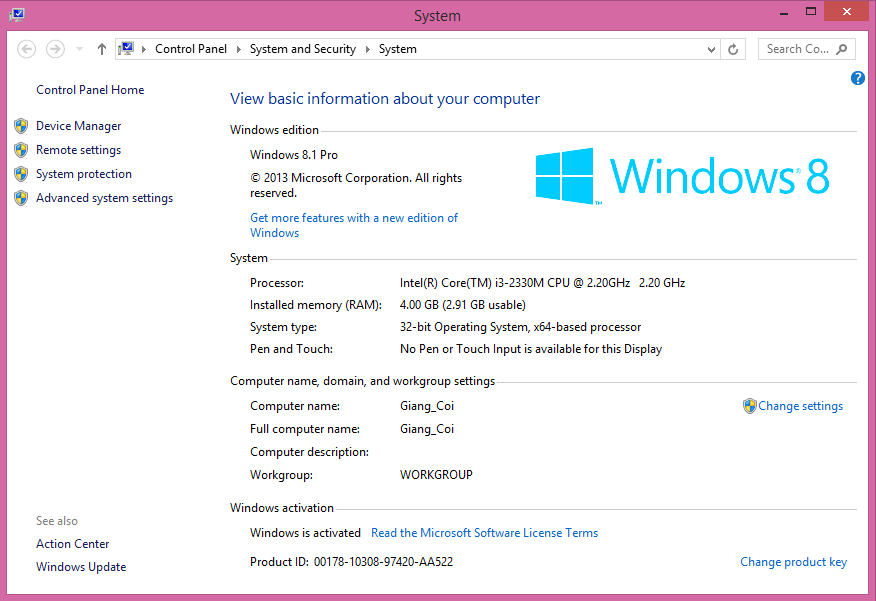Click the shield icon beside Remote settings
Screen dimensions: 876x601
point(21,149)
